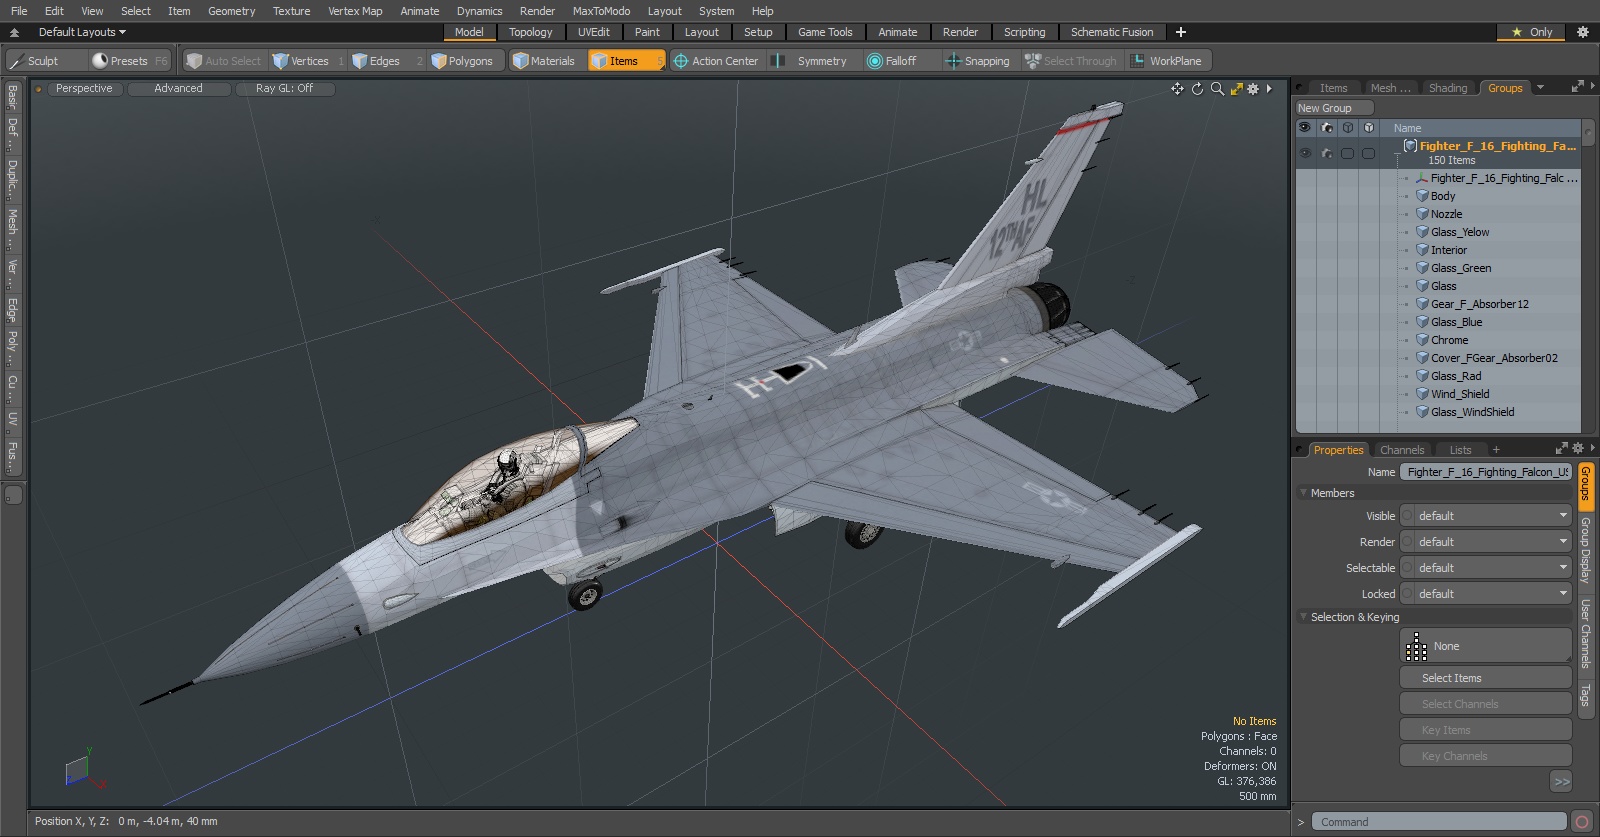Viewport: 1600px width, 837px height.
Task: Open the Action Center options
Action: coord(716,61)
